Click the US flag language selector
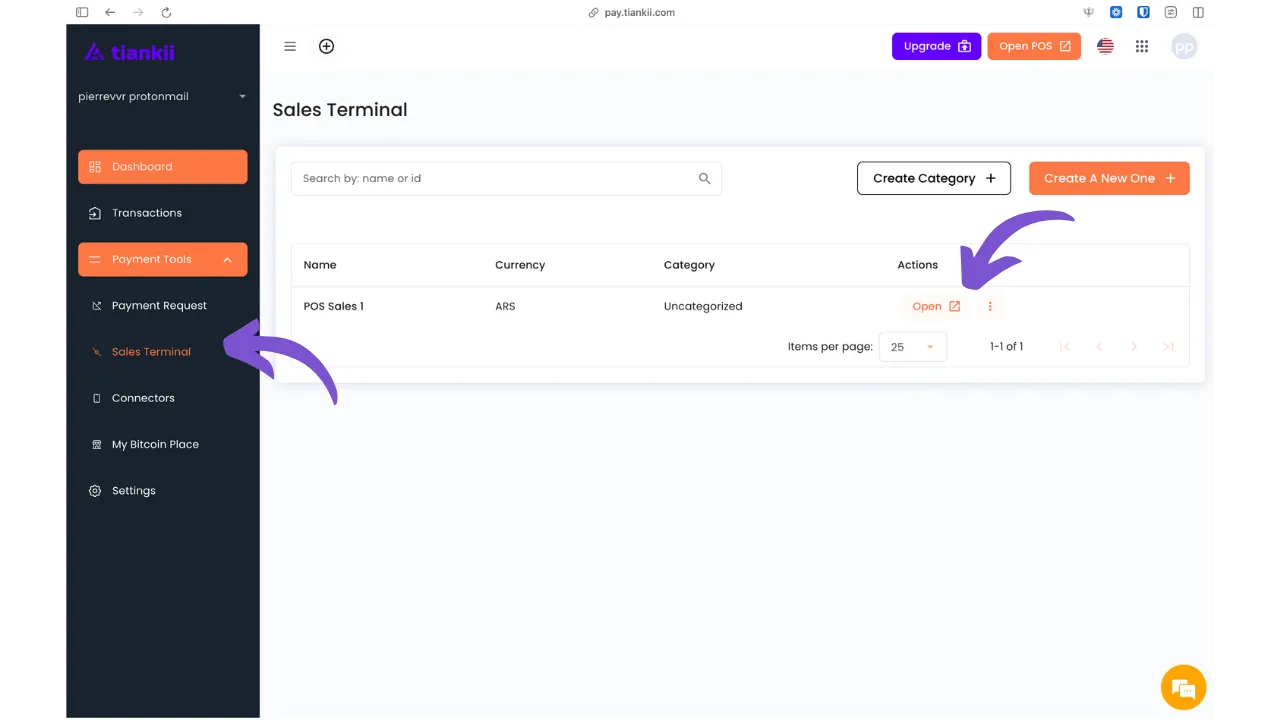The image size is (1280, 720). pyautogui.click(x=1105, y=46)
